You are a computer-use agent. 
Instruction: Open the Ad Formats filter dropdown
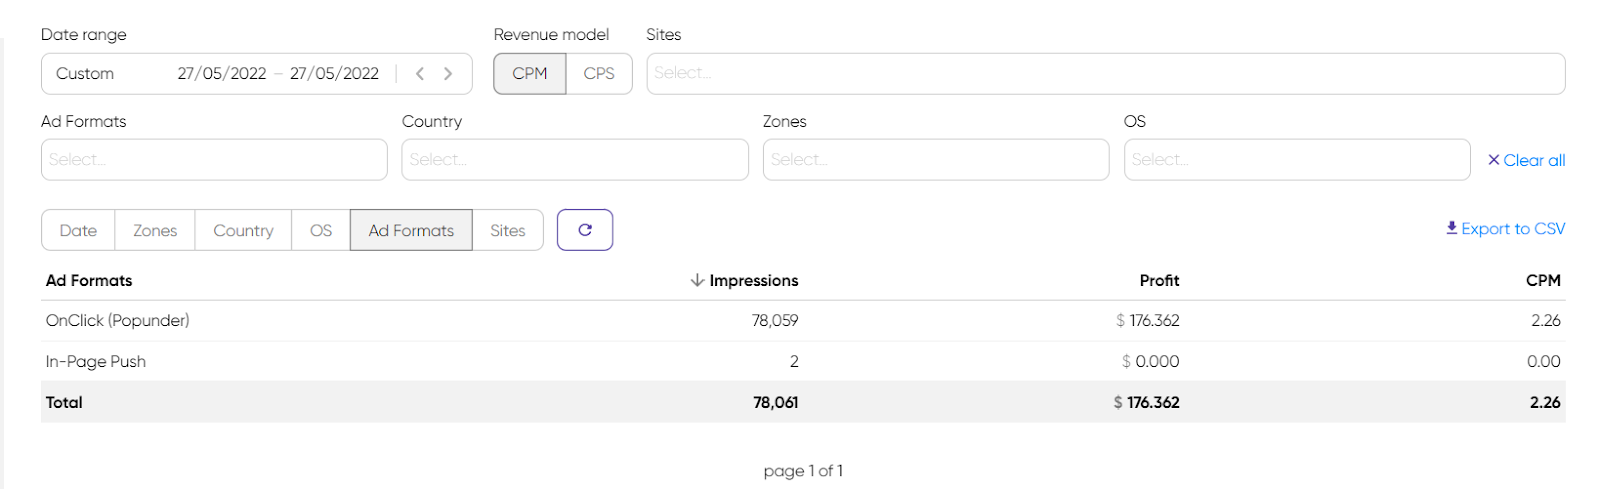click(x=214, y=160)
